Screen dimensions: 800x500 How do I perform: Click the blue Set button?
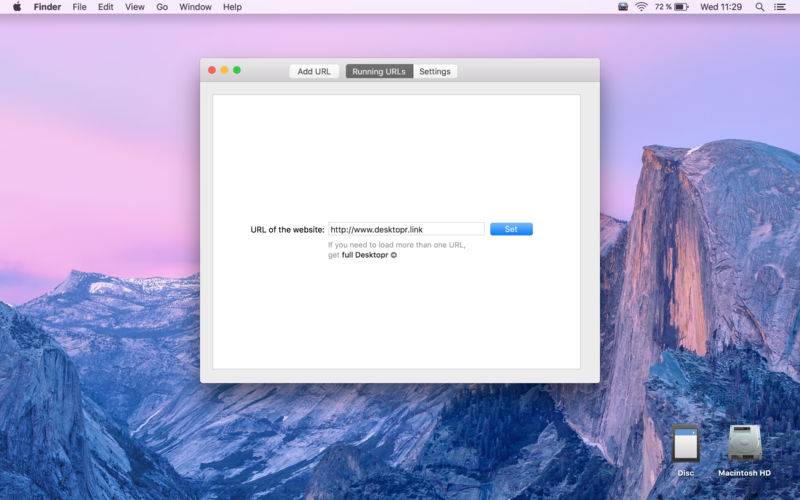(x=511, y=229)
